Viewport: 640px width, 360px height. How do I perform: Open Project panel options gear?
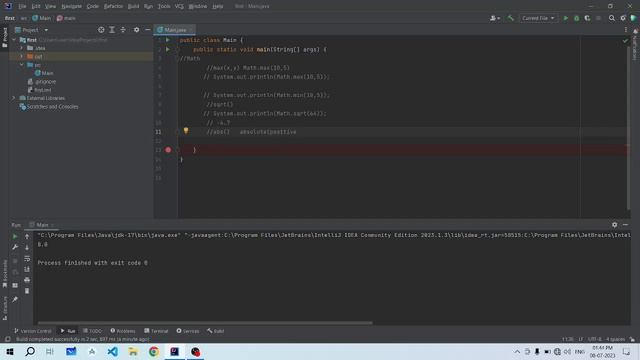[136, 30]
